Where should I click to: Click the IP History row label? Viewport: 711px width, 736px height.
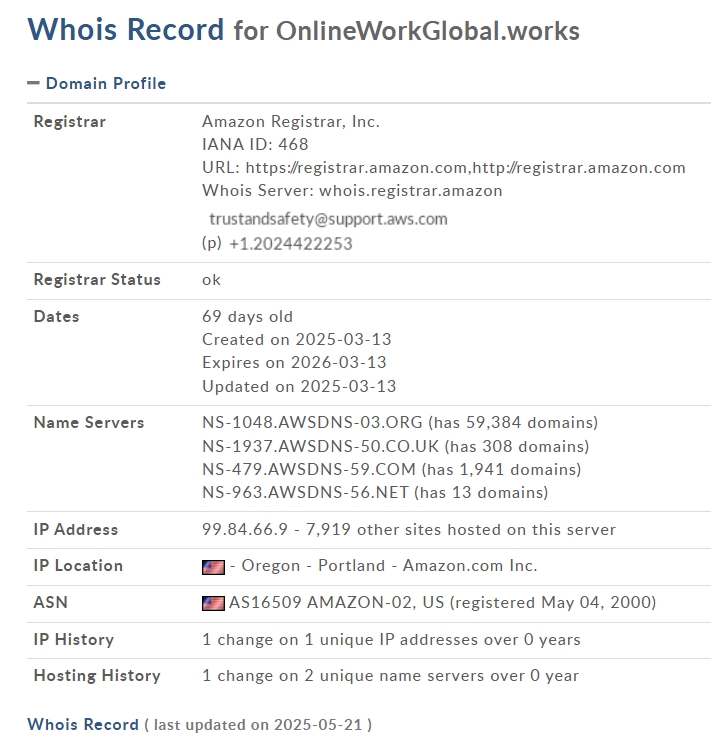pos(74,639)
